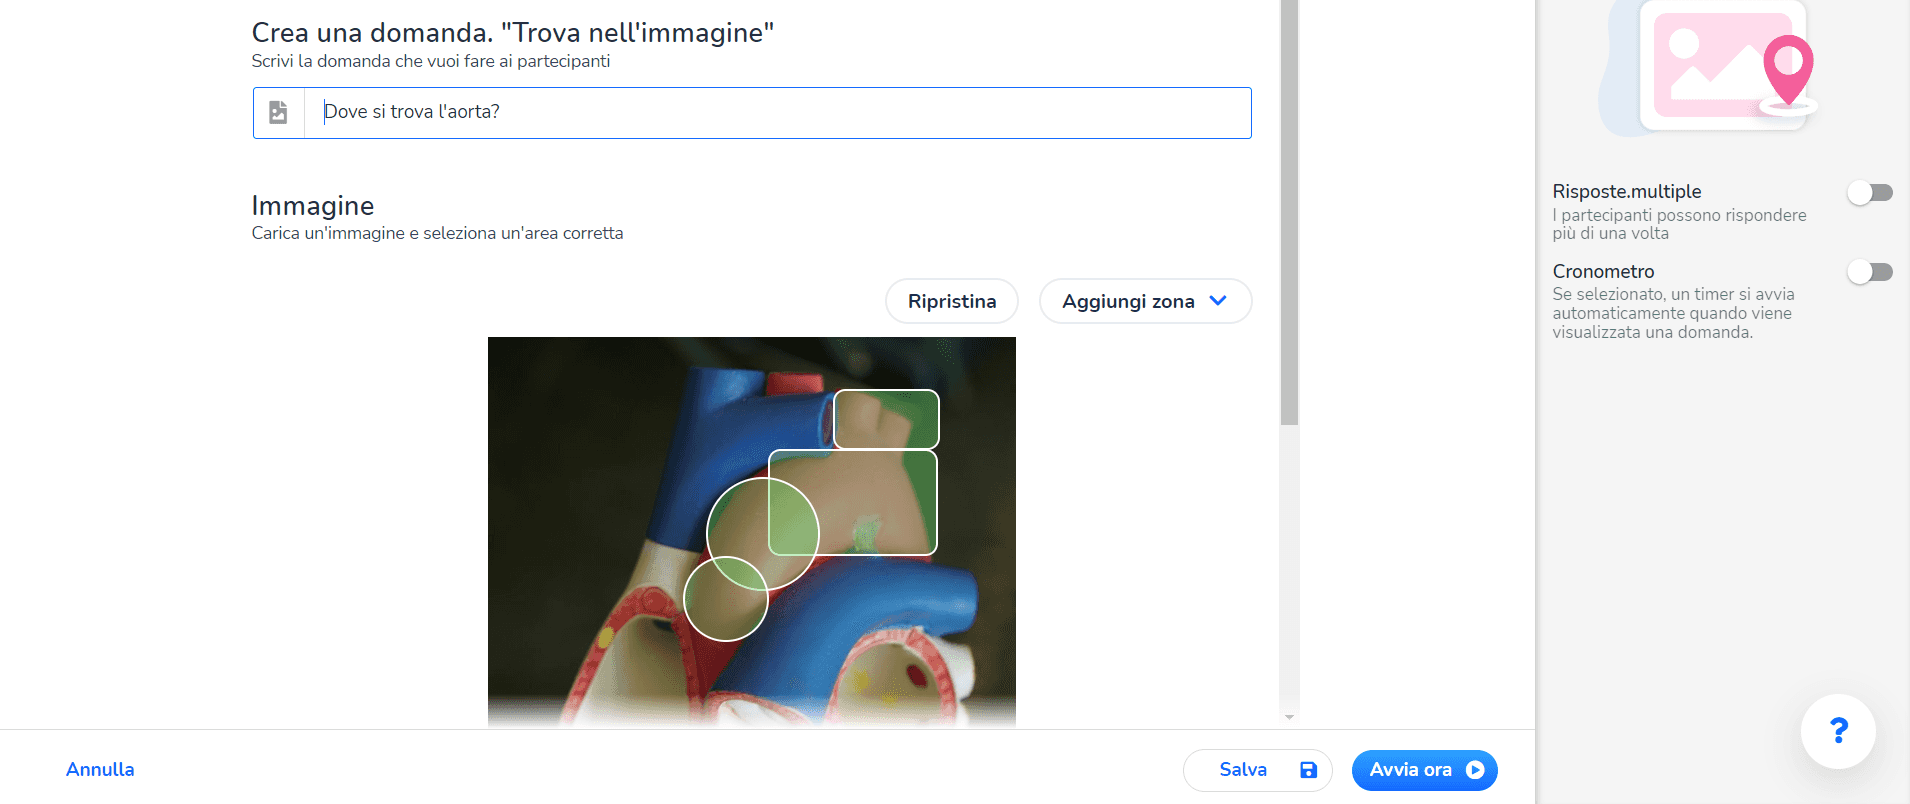Enable the Risposte multiple toggle
The width and height of the screenshot is (1910, 804).
click(x=1870, y=192)
